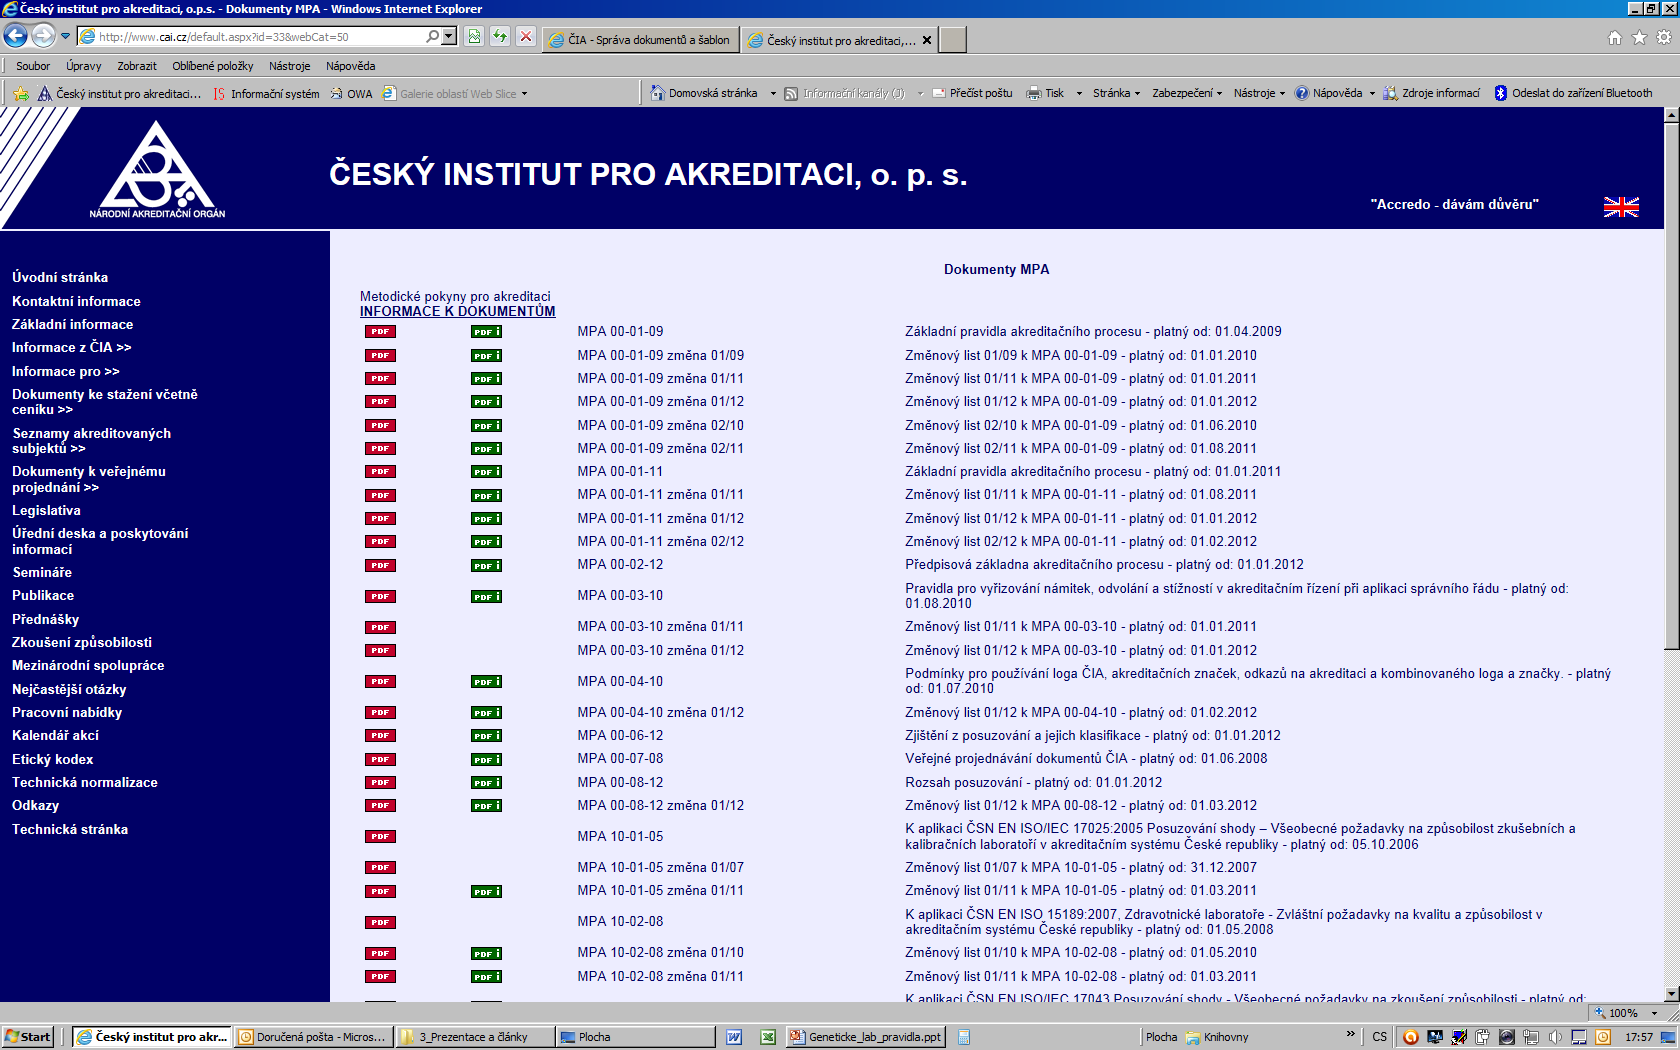Viewport: 1680px width, 1050px height.
Task: Open Nejčastější otázky sidebar link
Action: 69,689
